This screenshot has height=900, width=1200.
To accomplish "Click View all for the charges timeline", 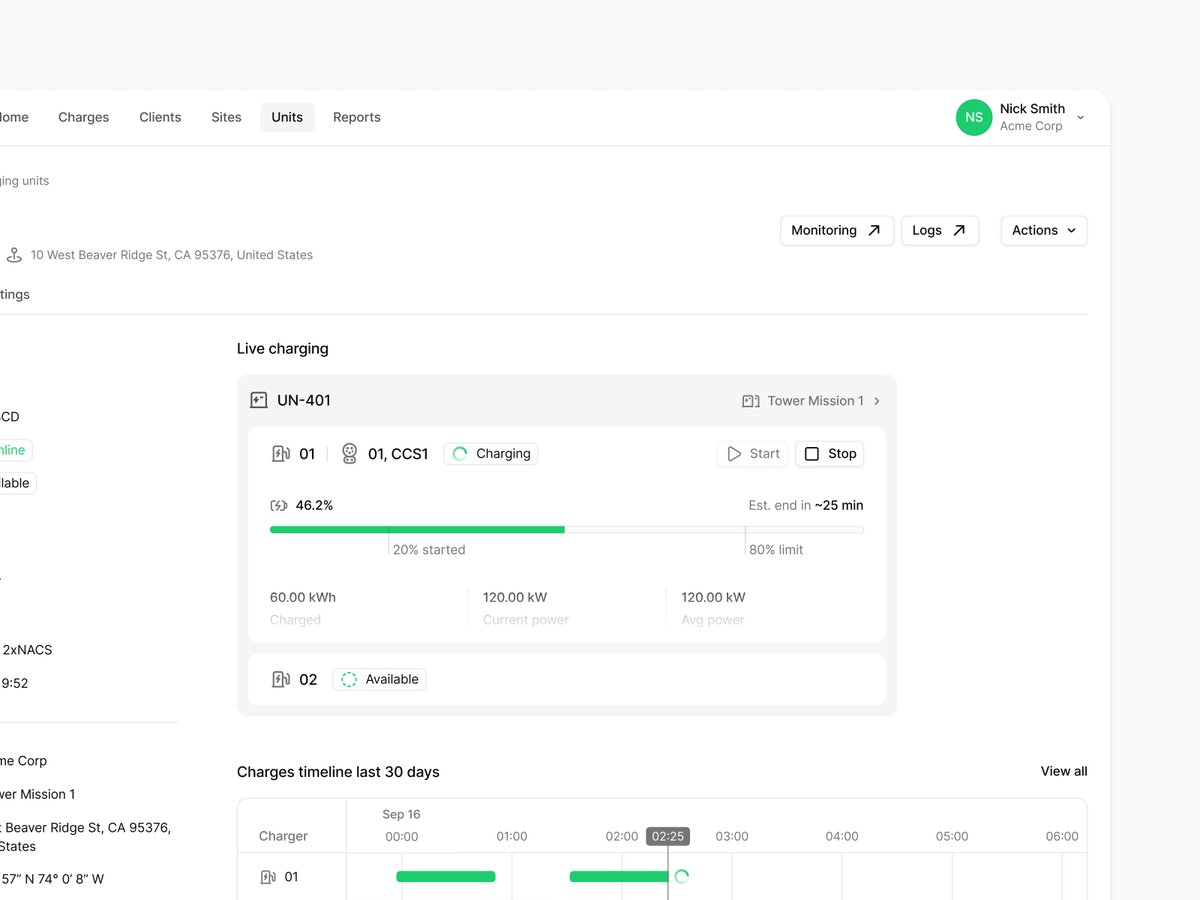I will pyautogui.click(x=1064, y=771).
